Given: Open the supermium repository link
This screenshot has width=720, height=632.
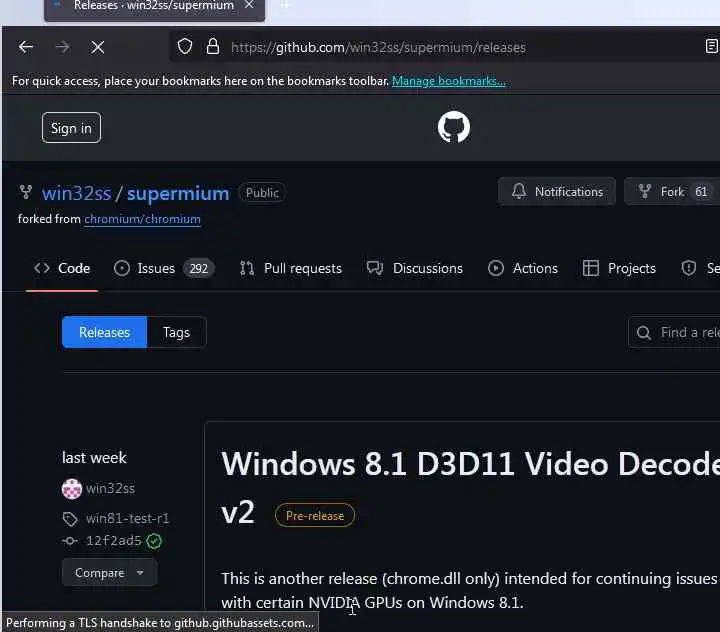Looking at the screenshot, I should tap(178, 193).
